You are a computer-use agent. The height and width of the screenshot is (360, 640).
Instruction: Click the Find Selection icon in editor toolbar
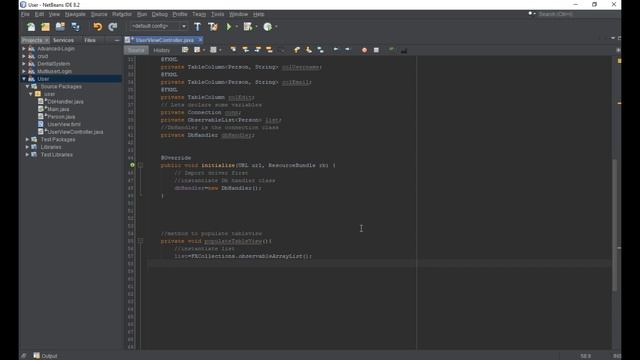[233, 50]
